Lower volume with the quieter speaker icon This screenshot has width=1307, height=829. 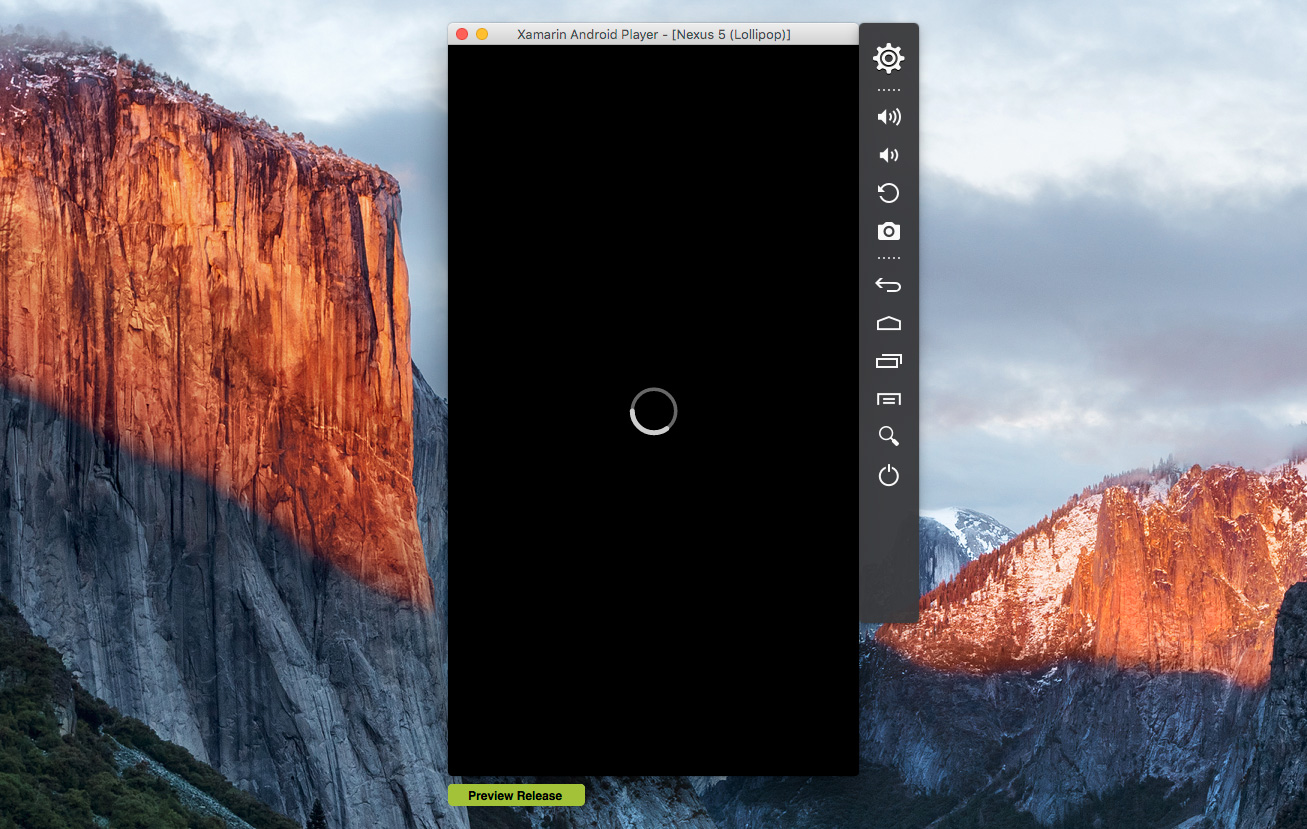(888, 155)
